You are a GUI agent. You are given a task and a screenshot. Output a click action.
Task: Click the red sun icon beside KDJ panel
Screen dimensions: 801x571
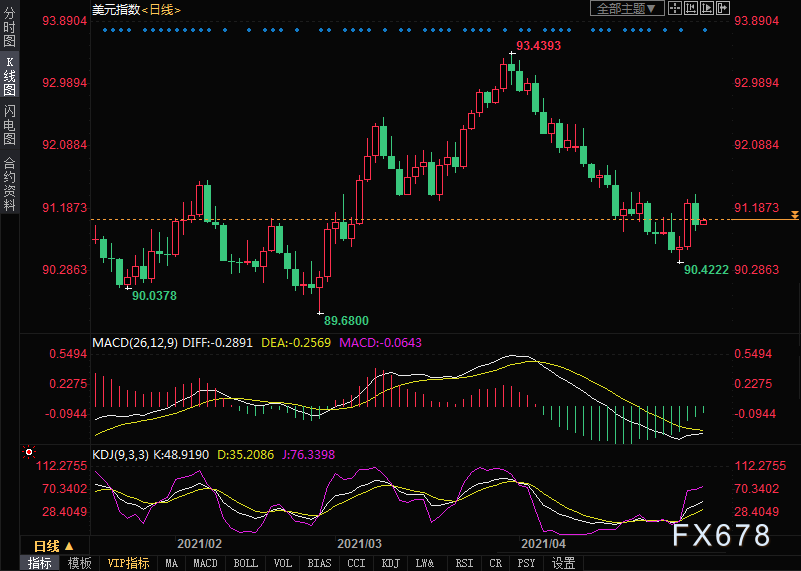[29, 452]
